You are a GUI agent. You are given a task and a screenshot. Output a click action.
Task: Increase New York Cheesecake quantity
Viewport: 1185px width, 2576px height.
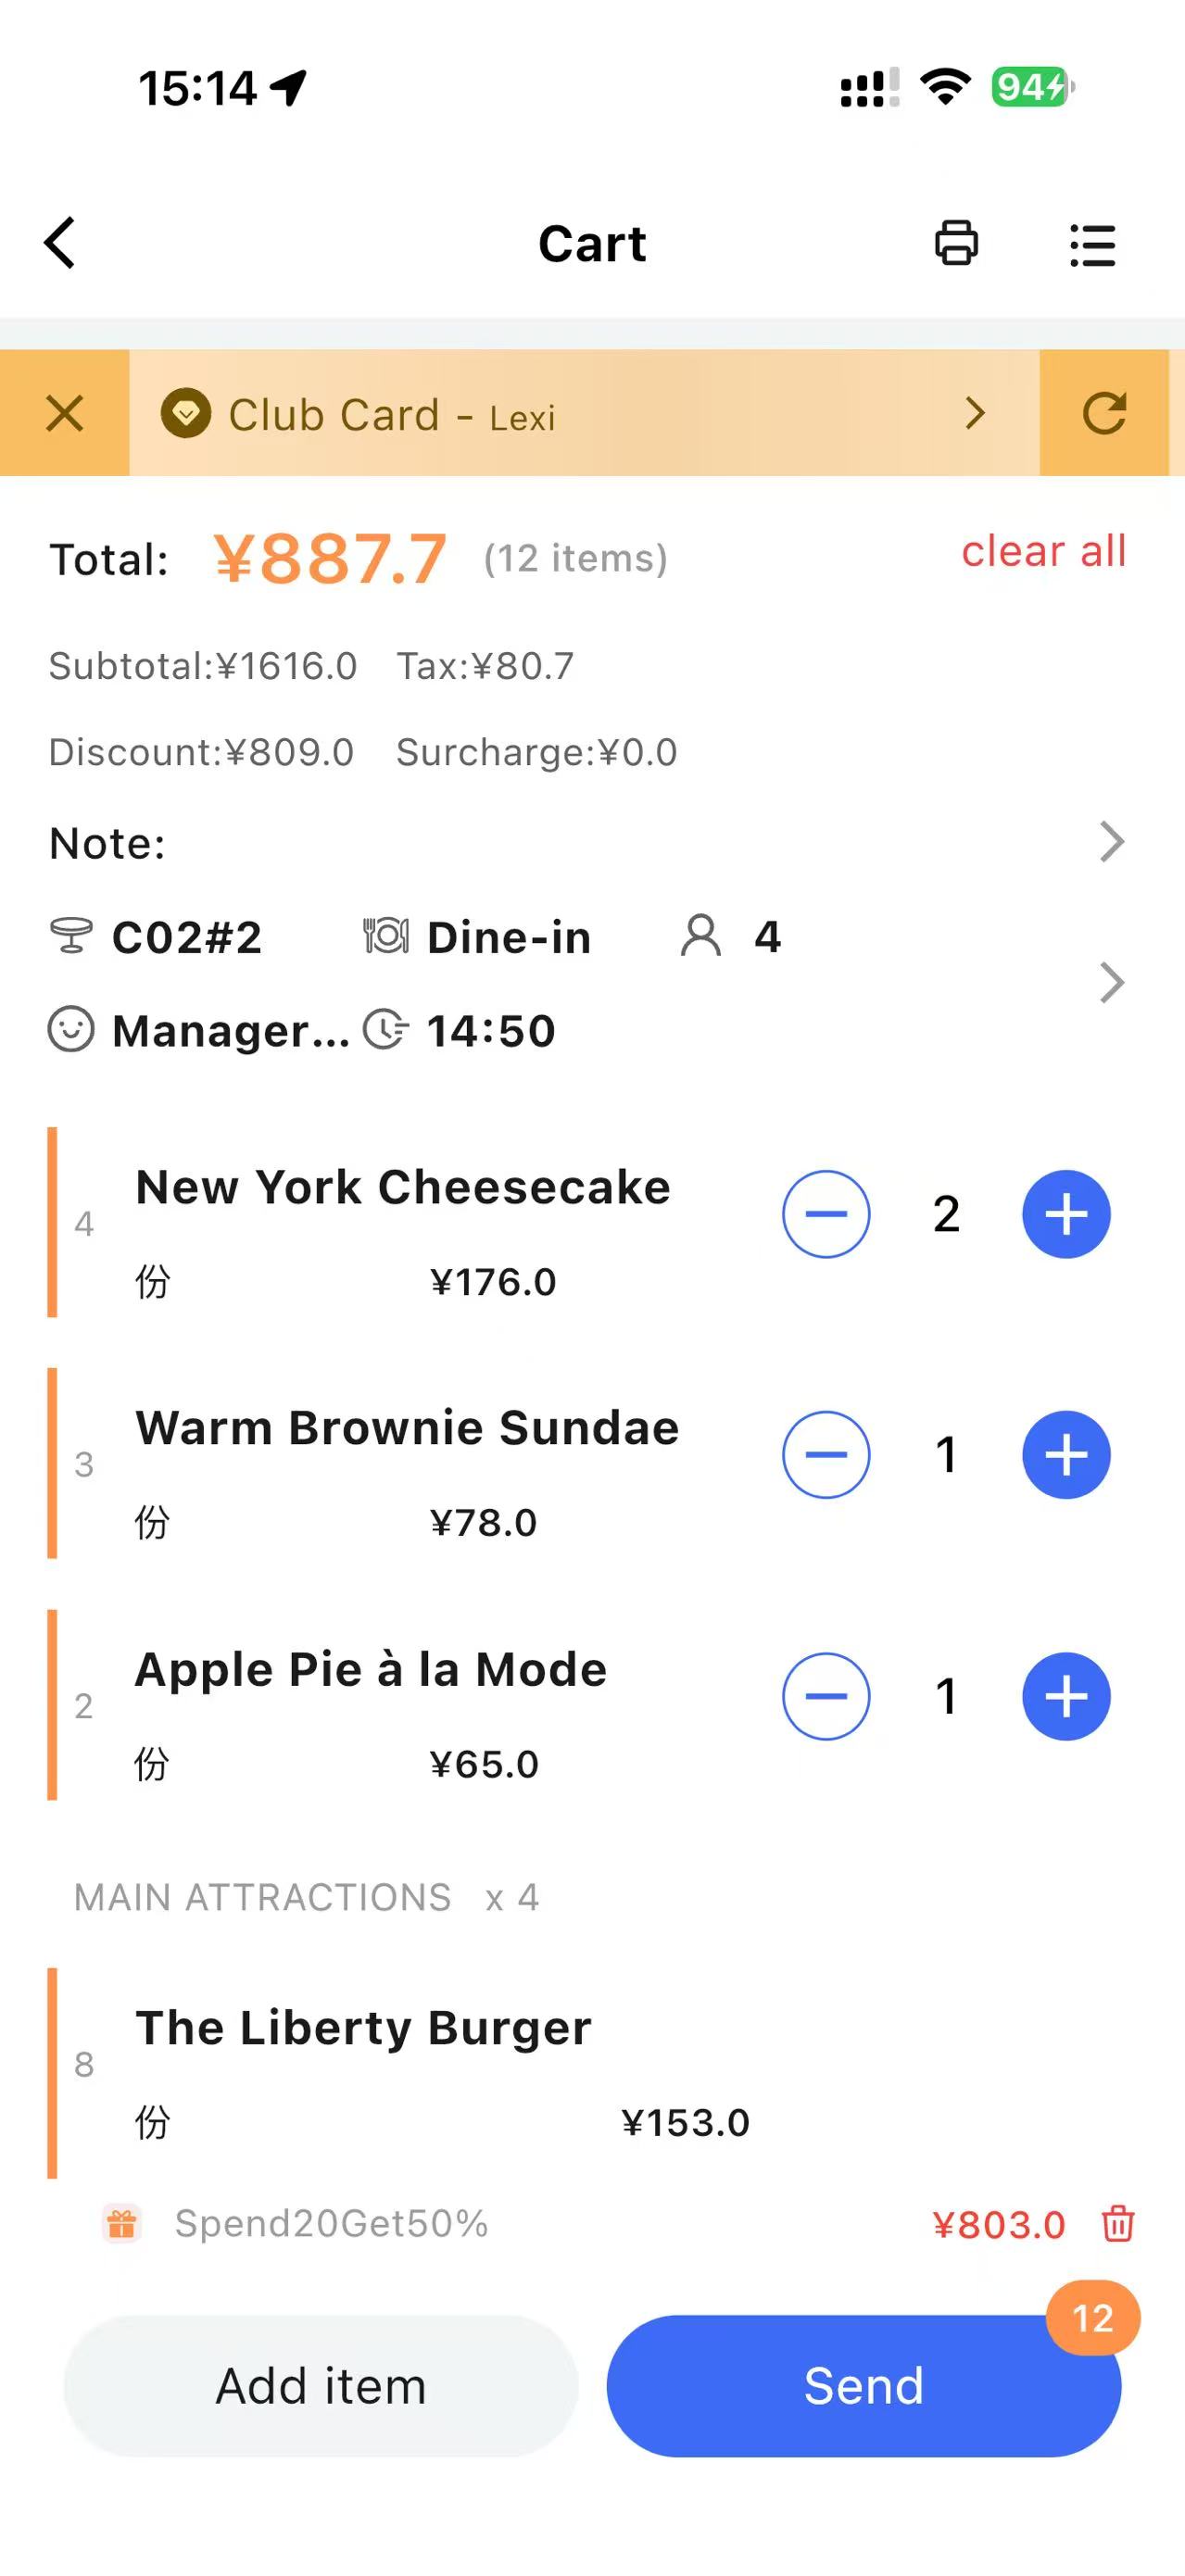click(1066, 1214)
